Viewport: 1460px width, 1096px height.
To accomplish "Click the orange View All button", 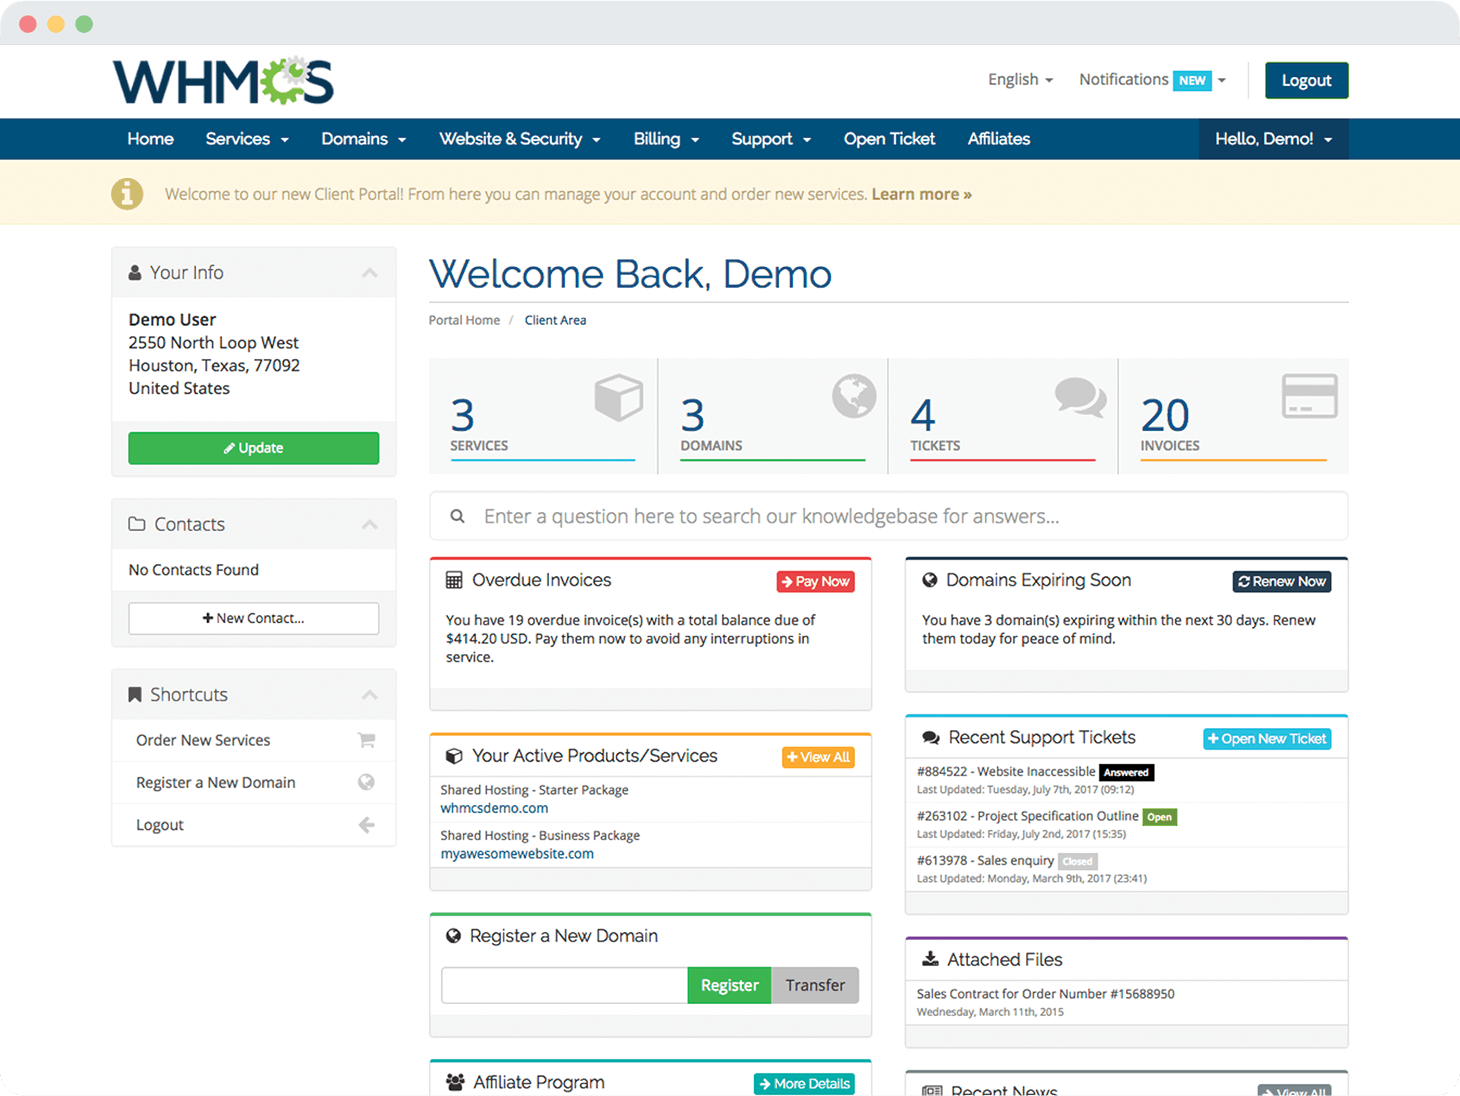I will pyautogui.click(x=818, y=757).
